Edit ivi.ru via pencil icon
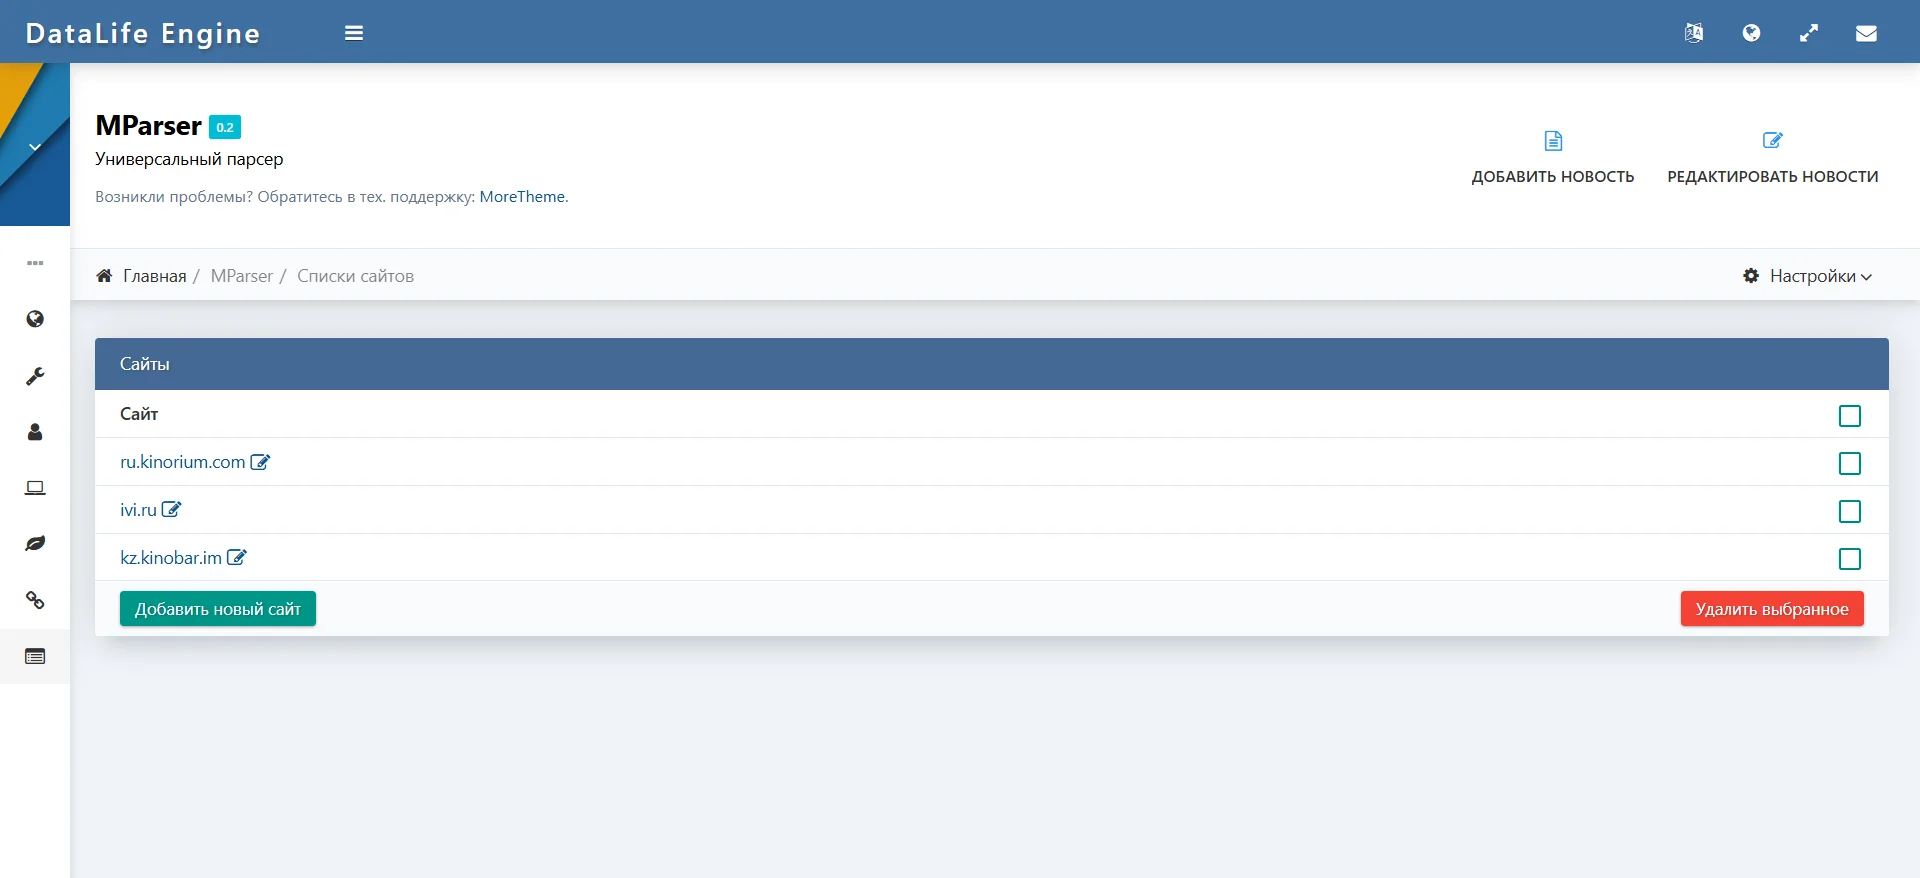This screenshot has width=1920, height=878. point(171,509)
